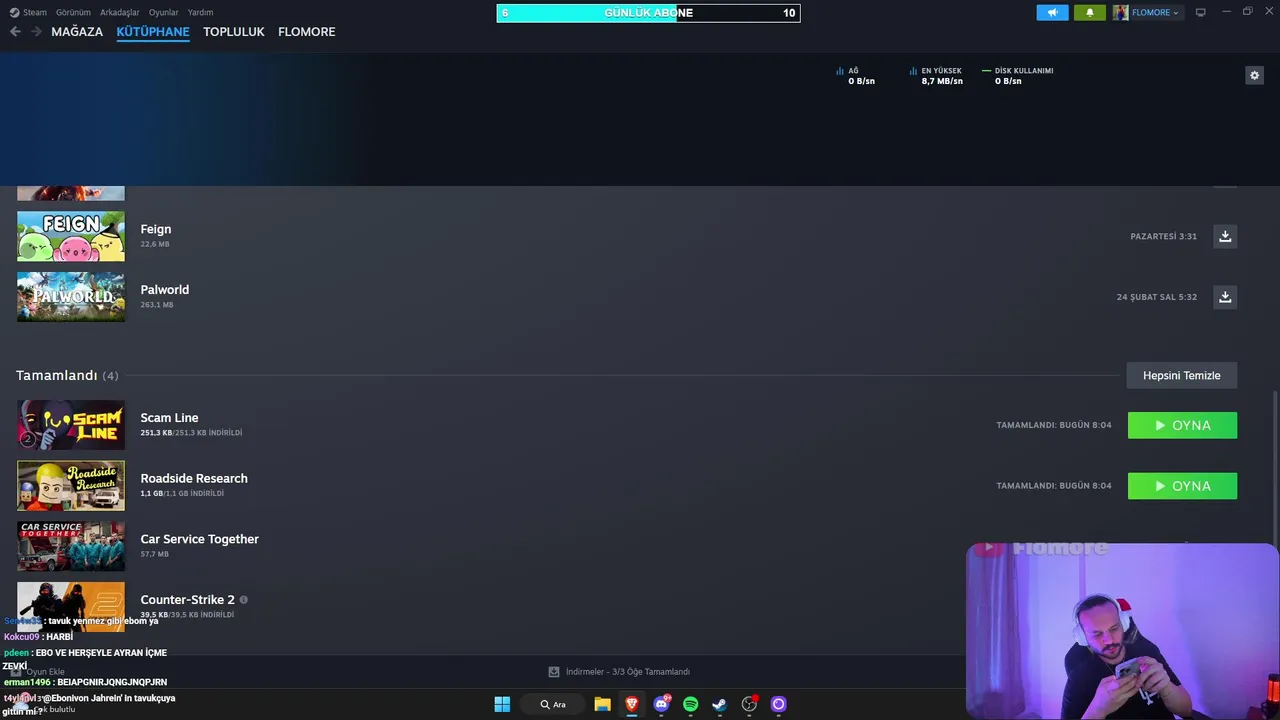
Task: Click the Tamamlandı (4) section header
Action: click(67, 375)
